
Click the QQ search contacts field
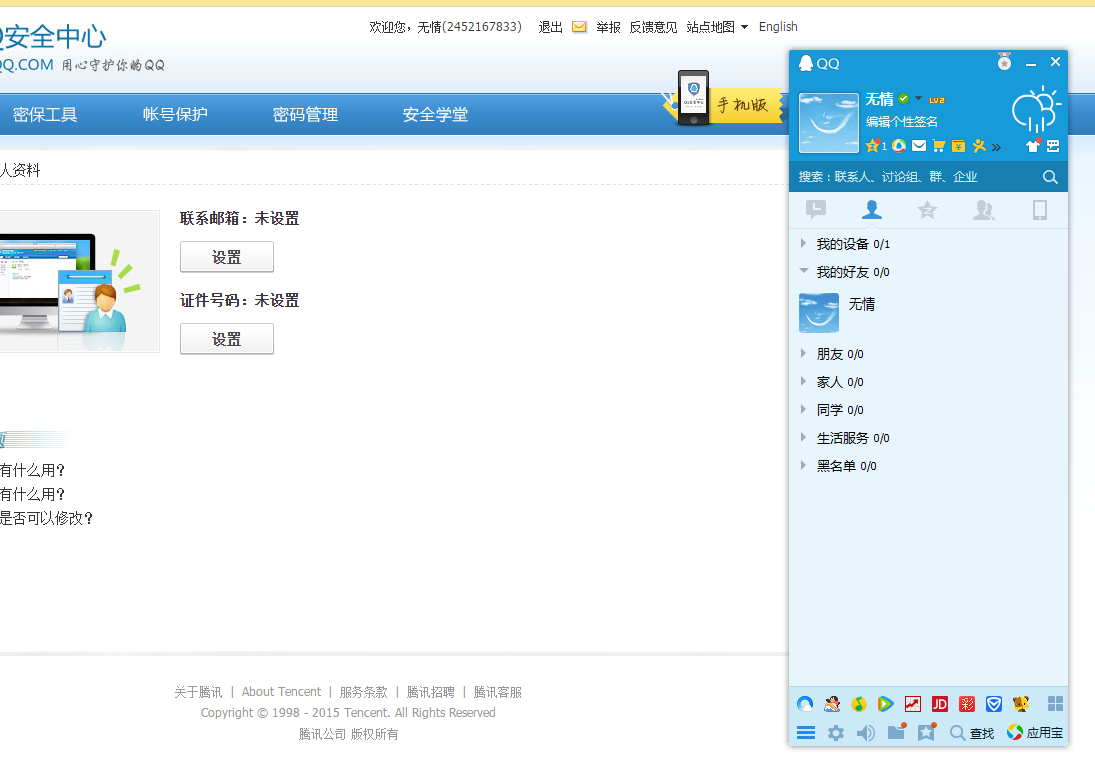(x=917, y=177)
